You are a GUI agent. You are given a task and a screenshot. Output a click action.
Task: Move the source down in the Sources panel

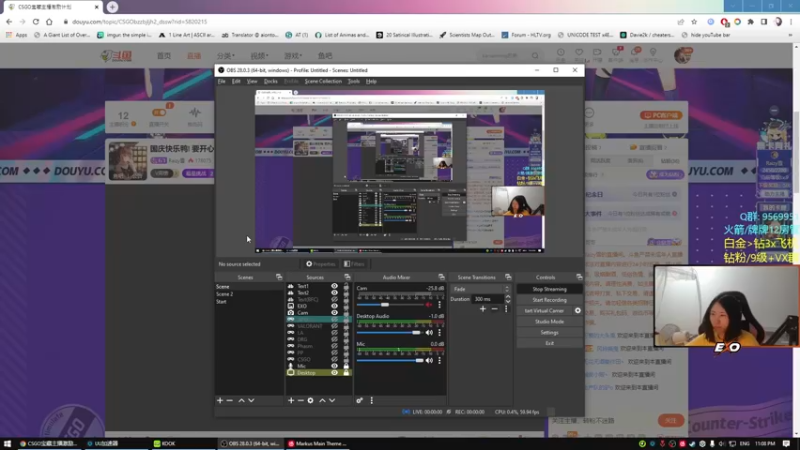point(332,401)
